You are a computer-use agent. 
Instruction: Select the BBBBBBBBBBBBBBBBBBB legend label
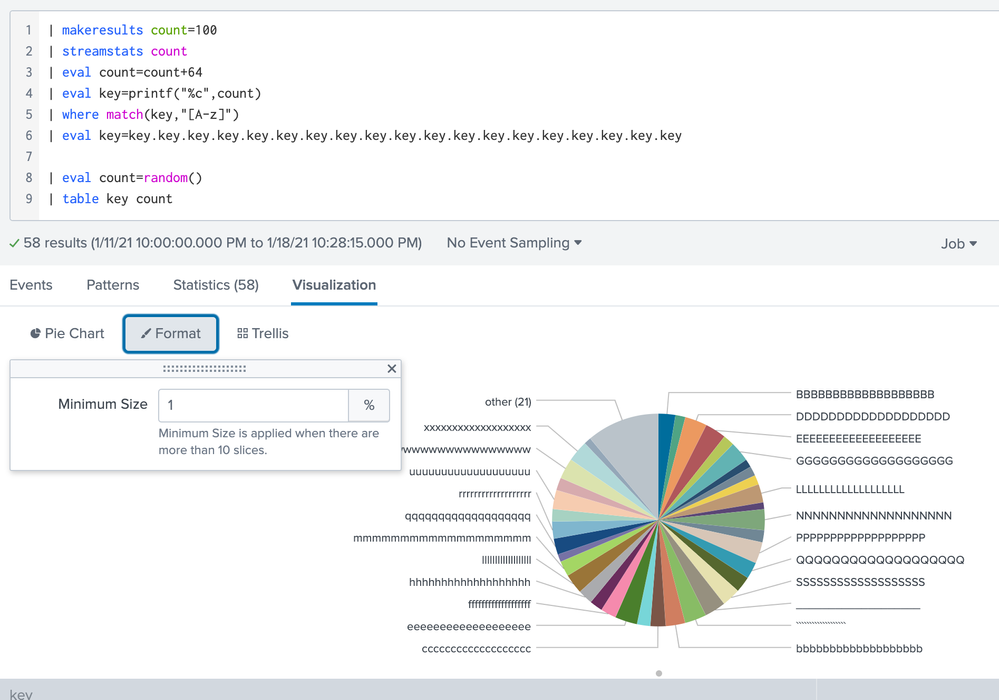pyautogui.click(x=865, y=394)
